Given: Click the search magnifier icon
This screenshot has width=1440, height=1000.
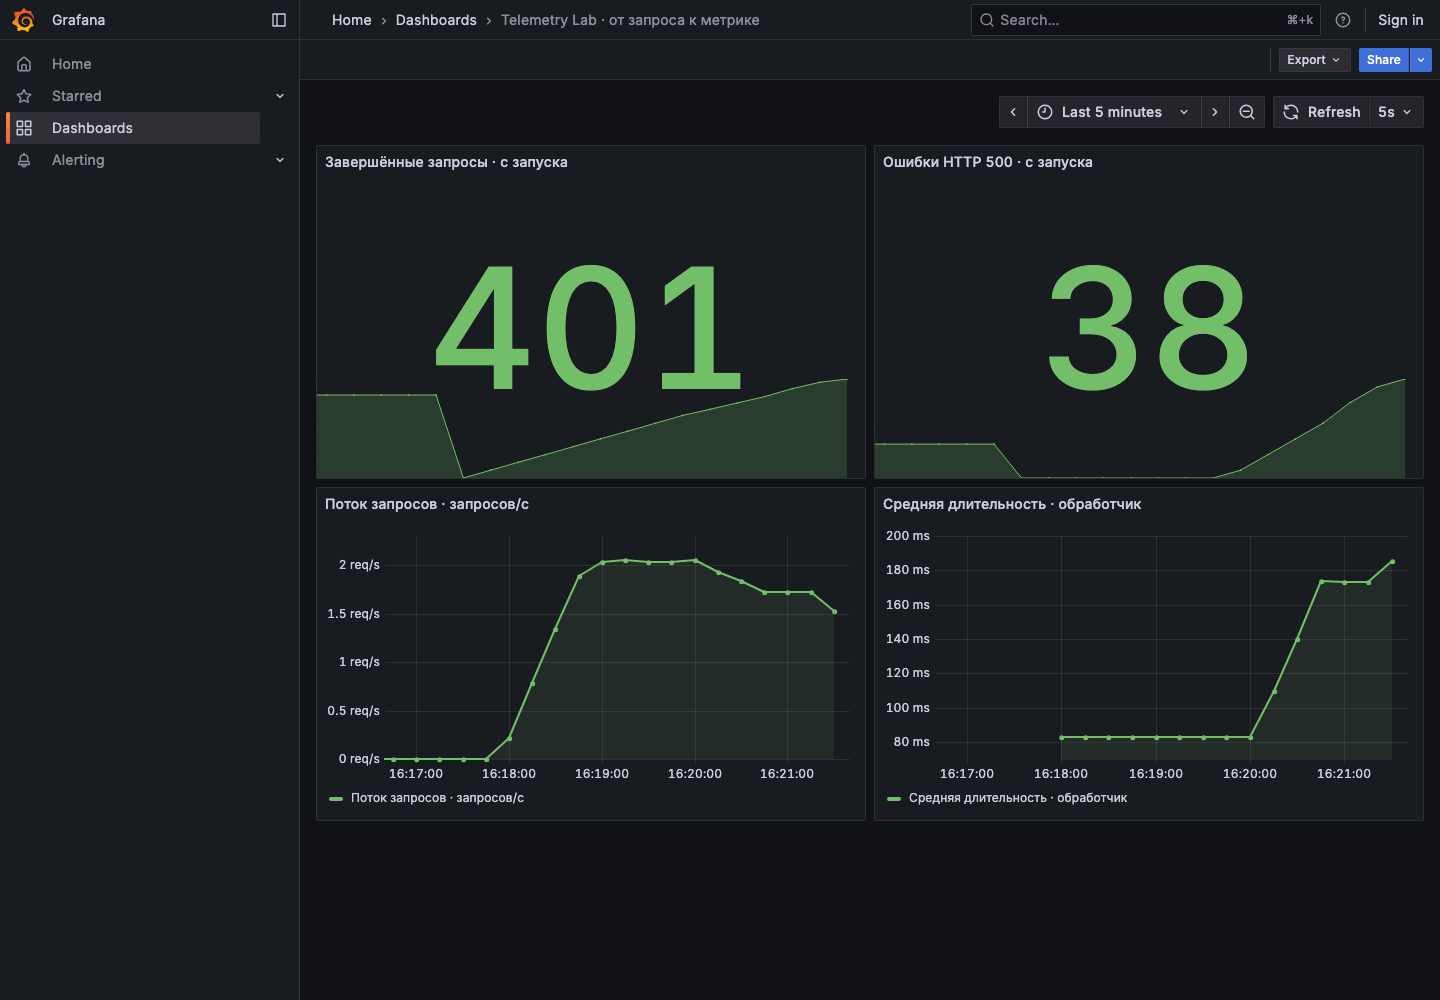Looking at the screenshot, I should [x=987, y=20].
